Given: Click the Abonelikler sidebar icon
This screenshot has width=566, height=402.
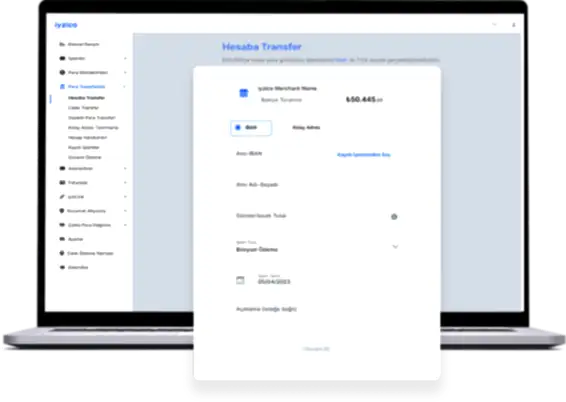Looking at the screenshot, I should tap(62, 169).
